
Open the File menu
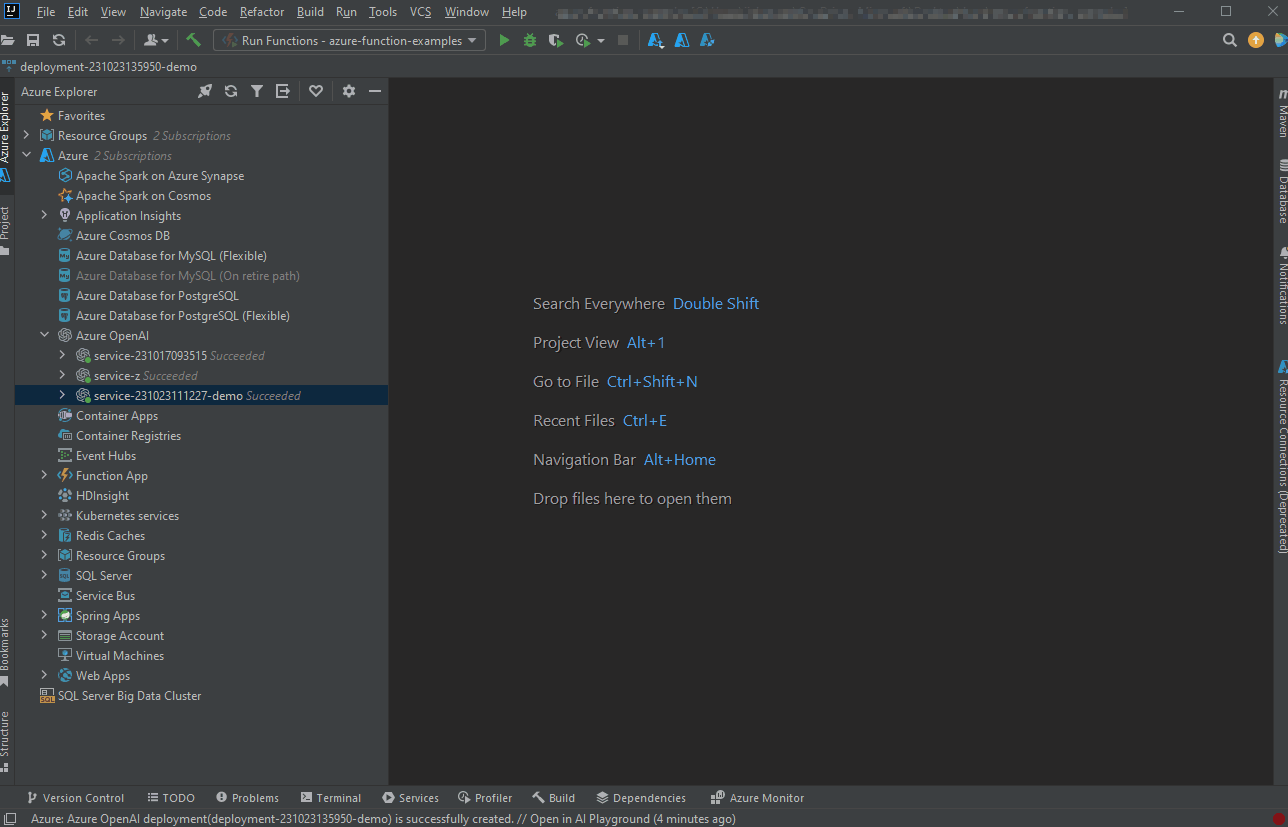pyautogui.click(x=46, y=12)
